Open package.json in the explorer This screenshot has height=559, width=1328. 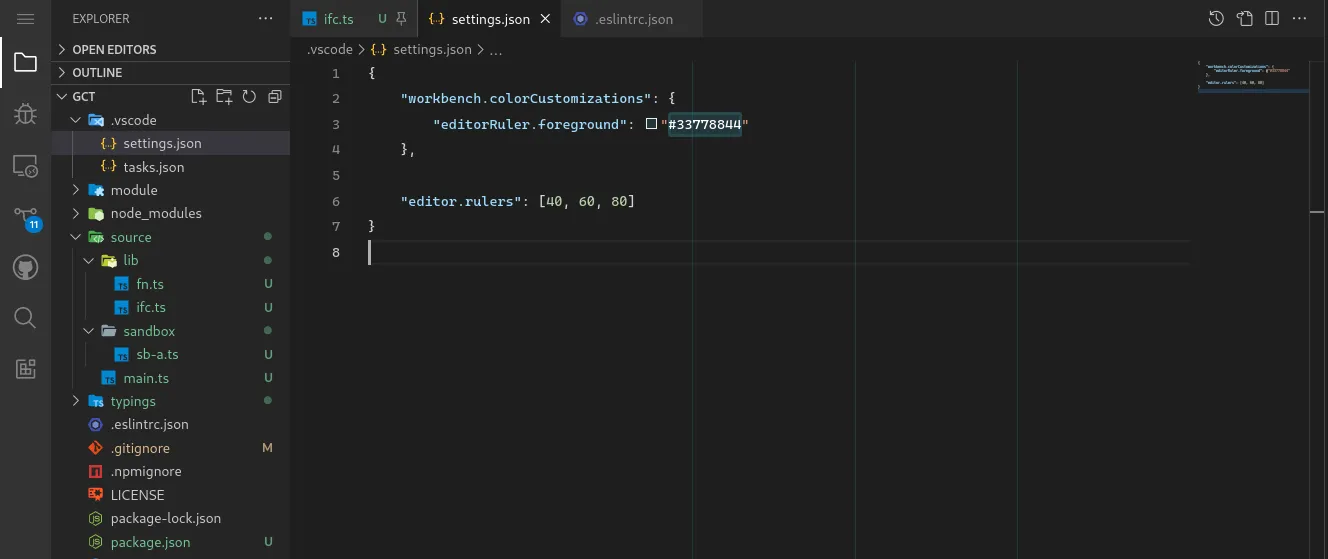171,542
